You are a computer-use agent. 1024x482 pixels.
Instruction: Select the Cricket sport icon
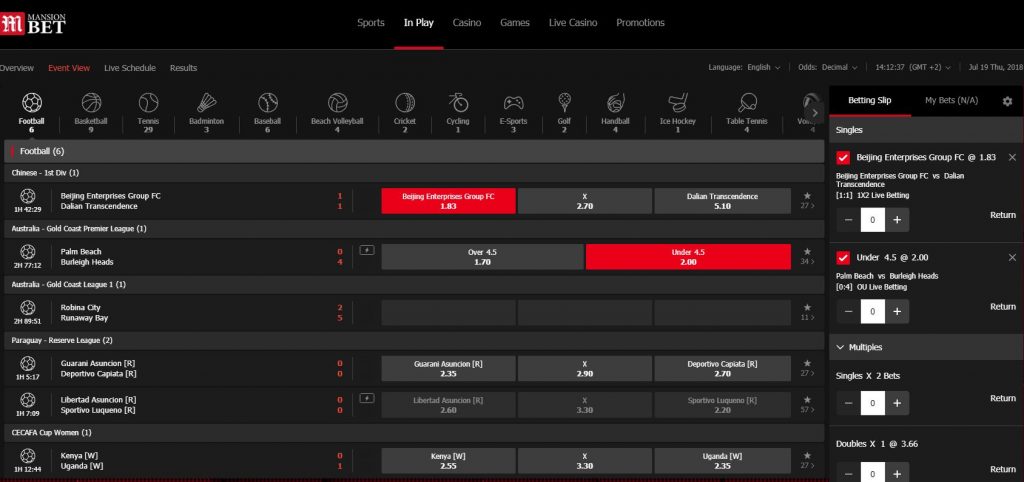coord(405,103)
